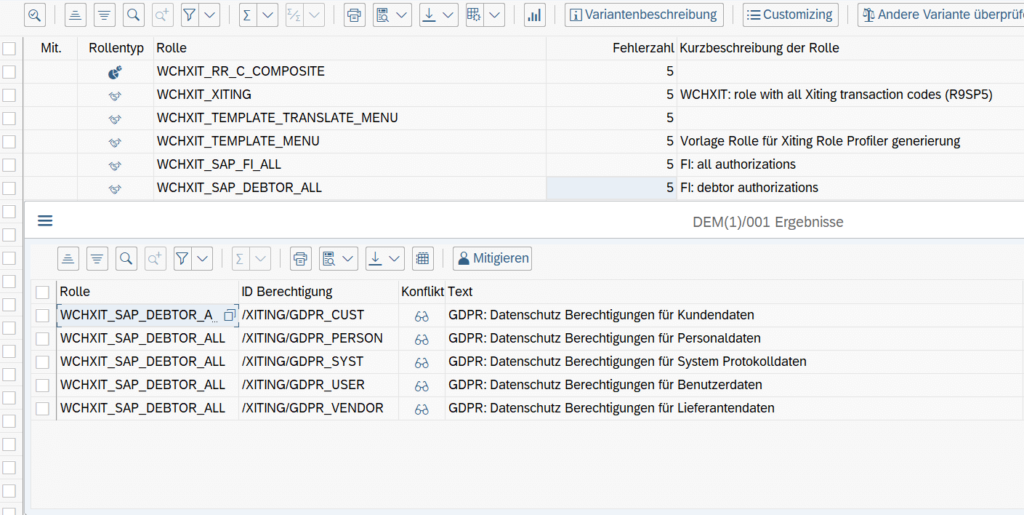Tick the checkbox for /XITING/GDPR_VENDOR row

[42, 409]
